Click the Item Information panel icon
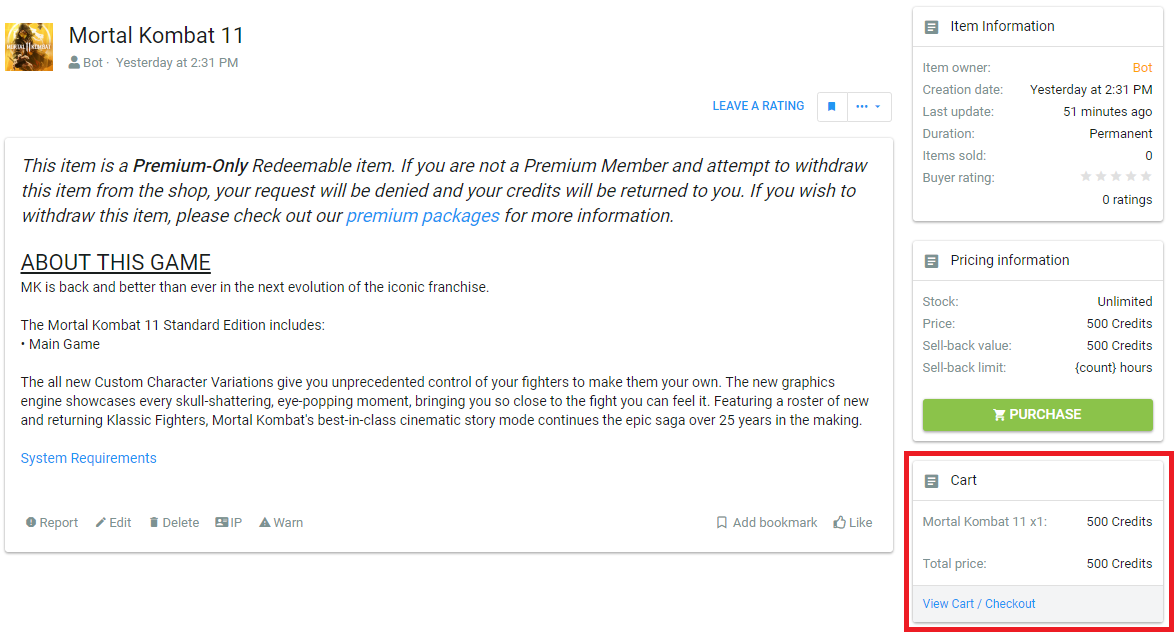The height and width of the screenshot is (641, 1176). click(x=932, y=27)
